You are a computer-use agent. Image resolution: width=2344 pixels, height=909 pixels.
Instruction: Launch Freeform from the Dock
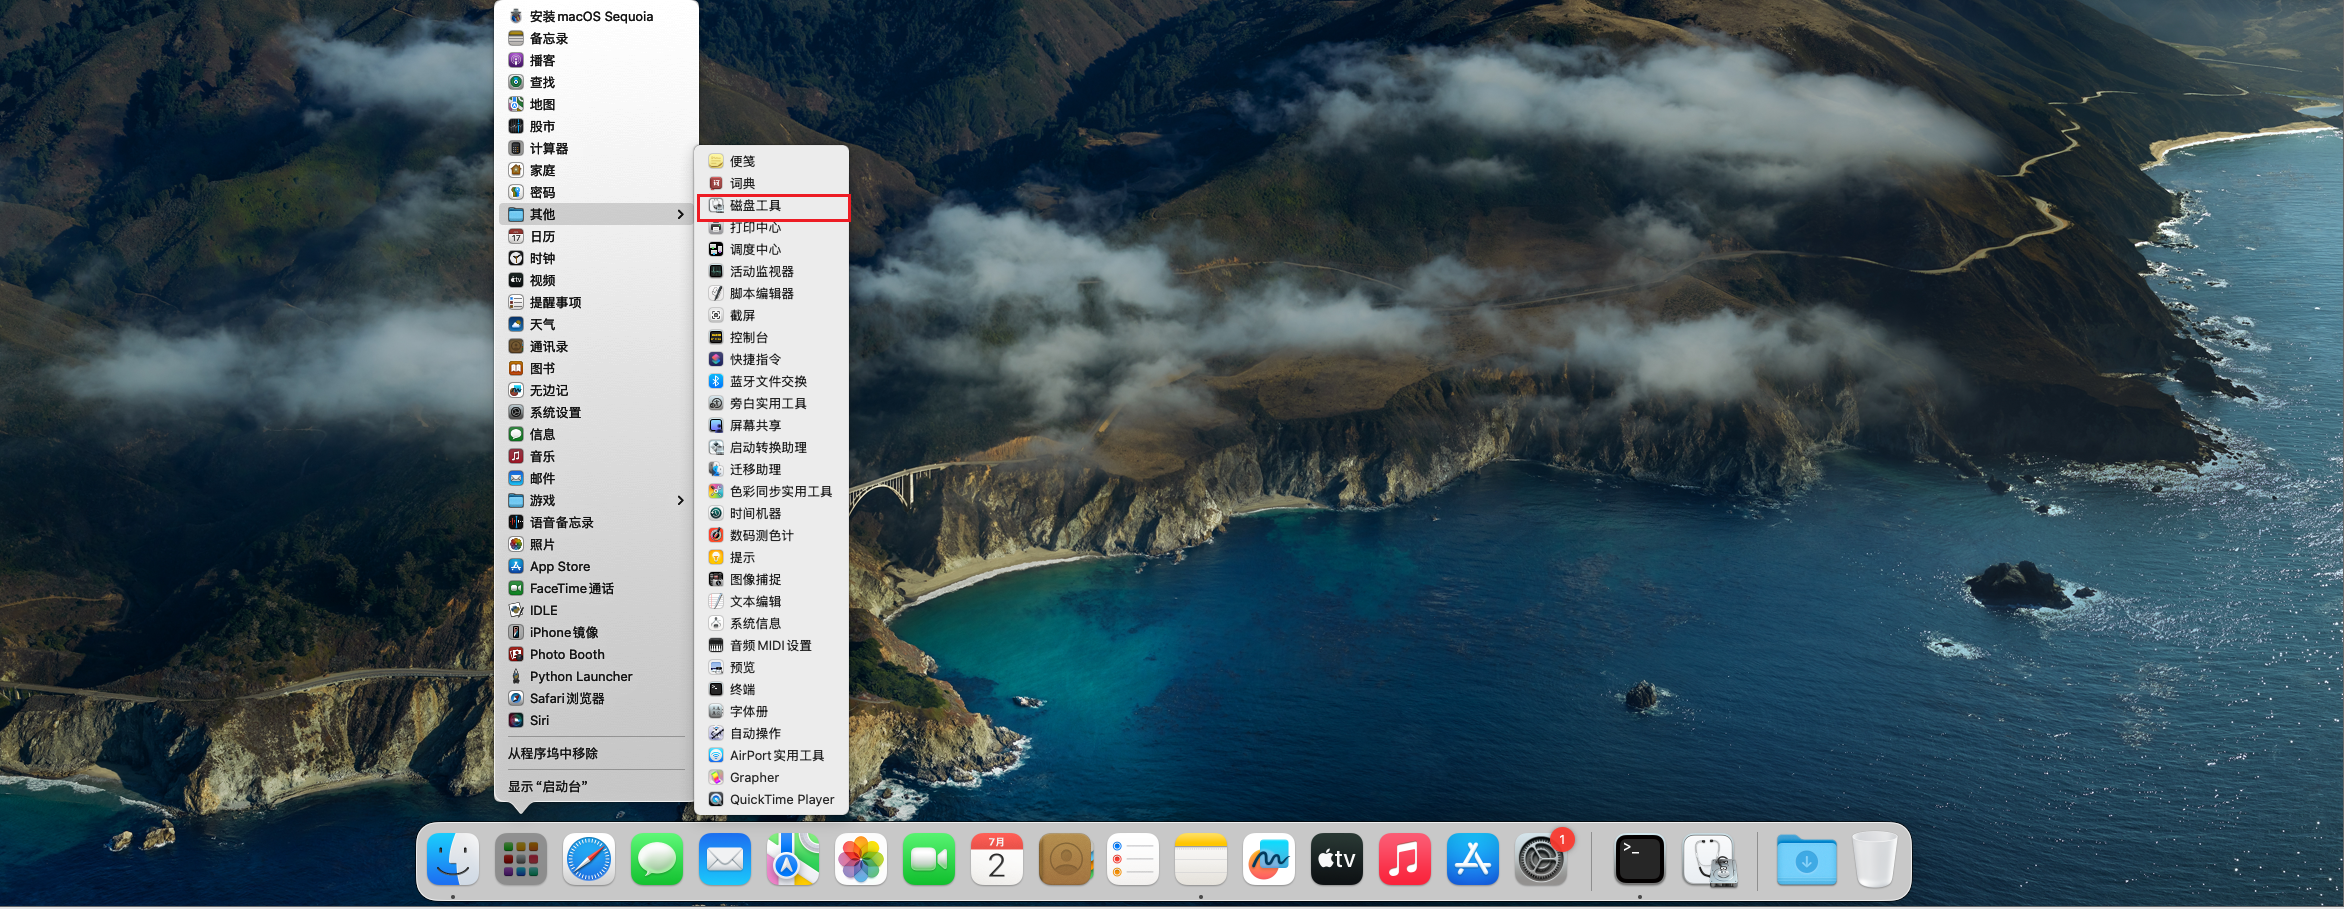click(1269, 859)
